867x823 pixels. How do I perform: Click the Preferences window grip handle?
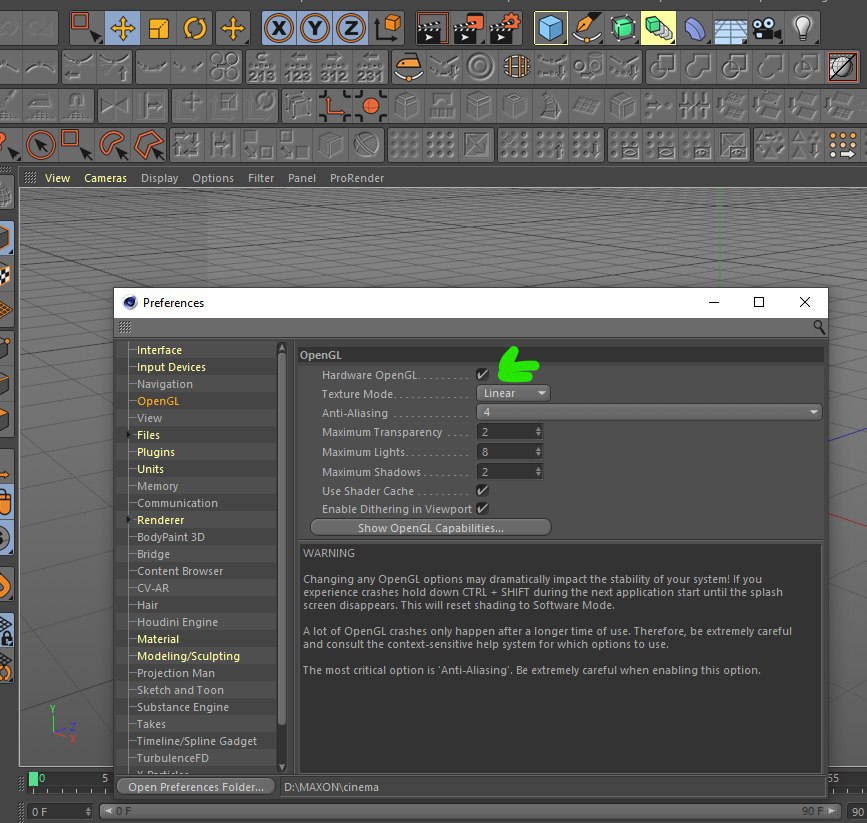(125, 327)
